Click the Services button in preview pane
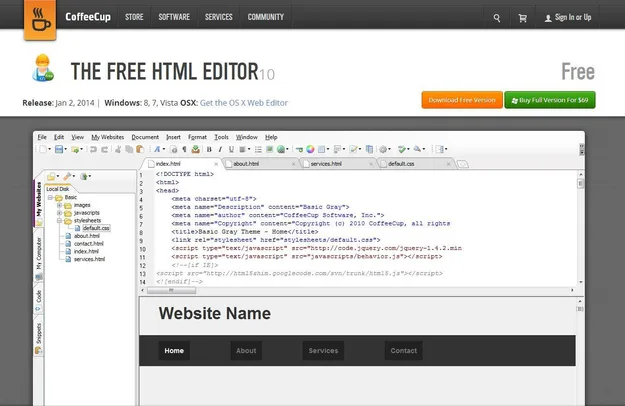This screenshot has height=406, width=625. (x=323, y=351)
